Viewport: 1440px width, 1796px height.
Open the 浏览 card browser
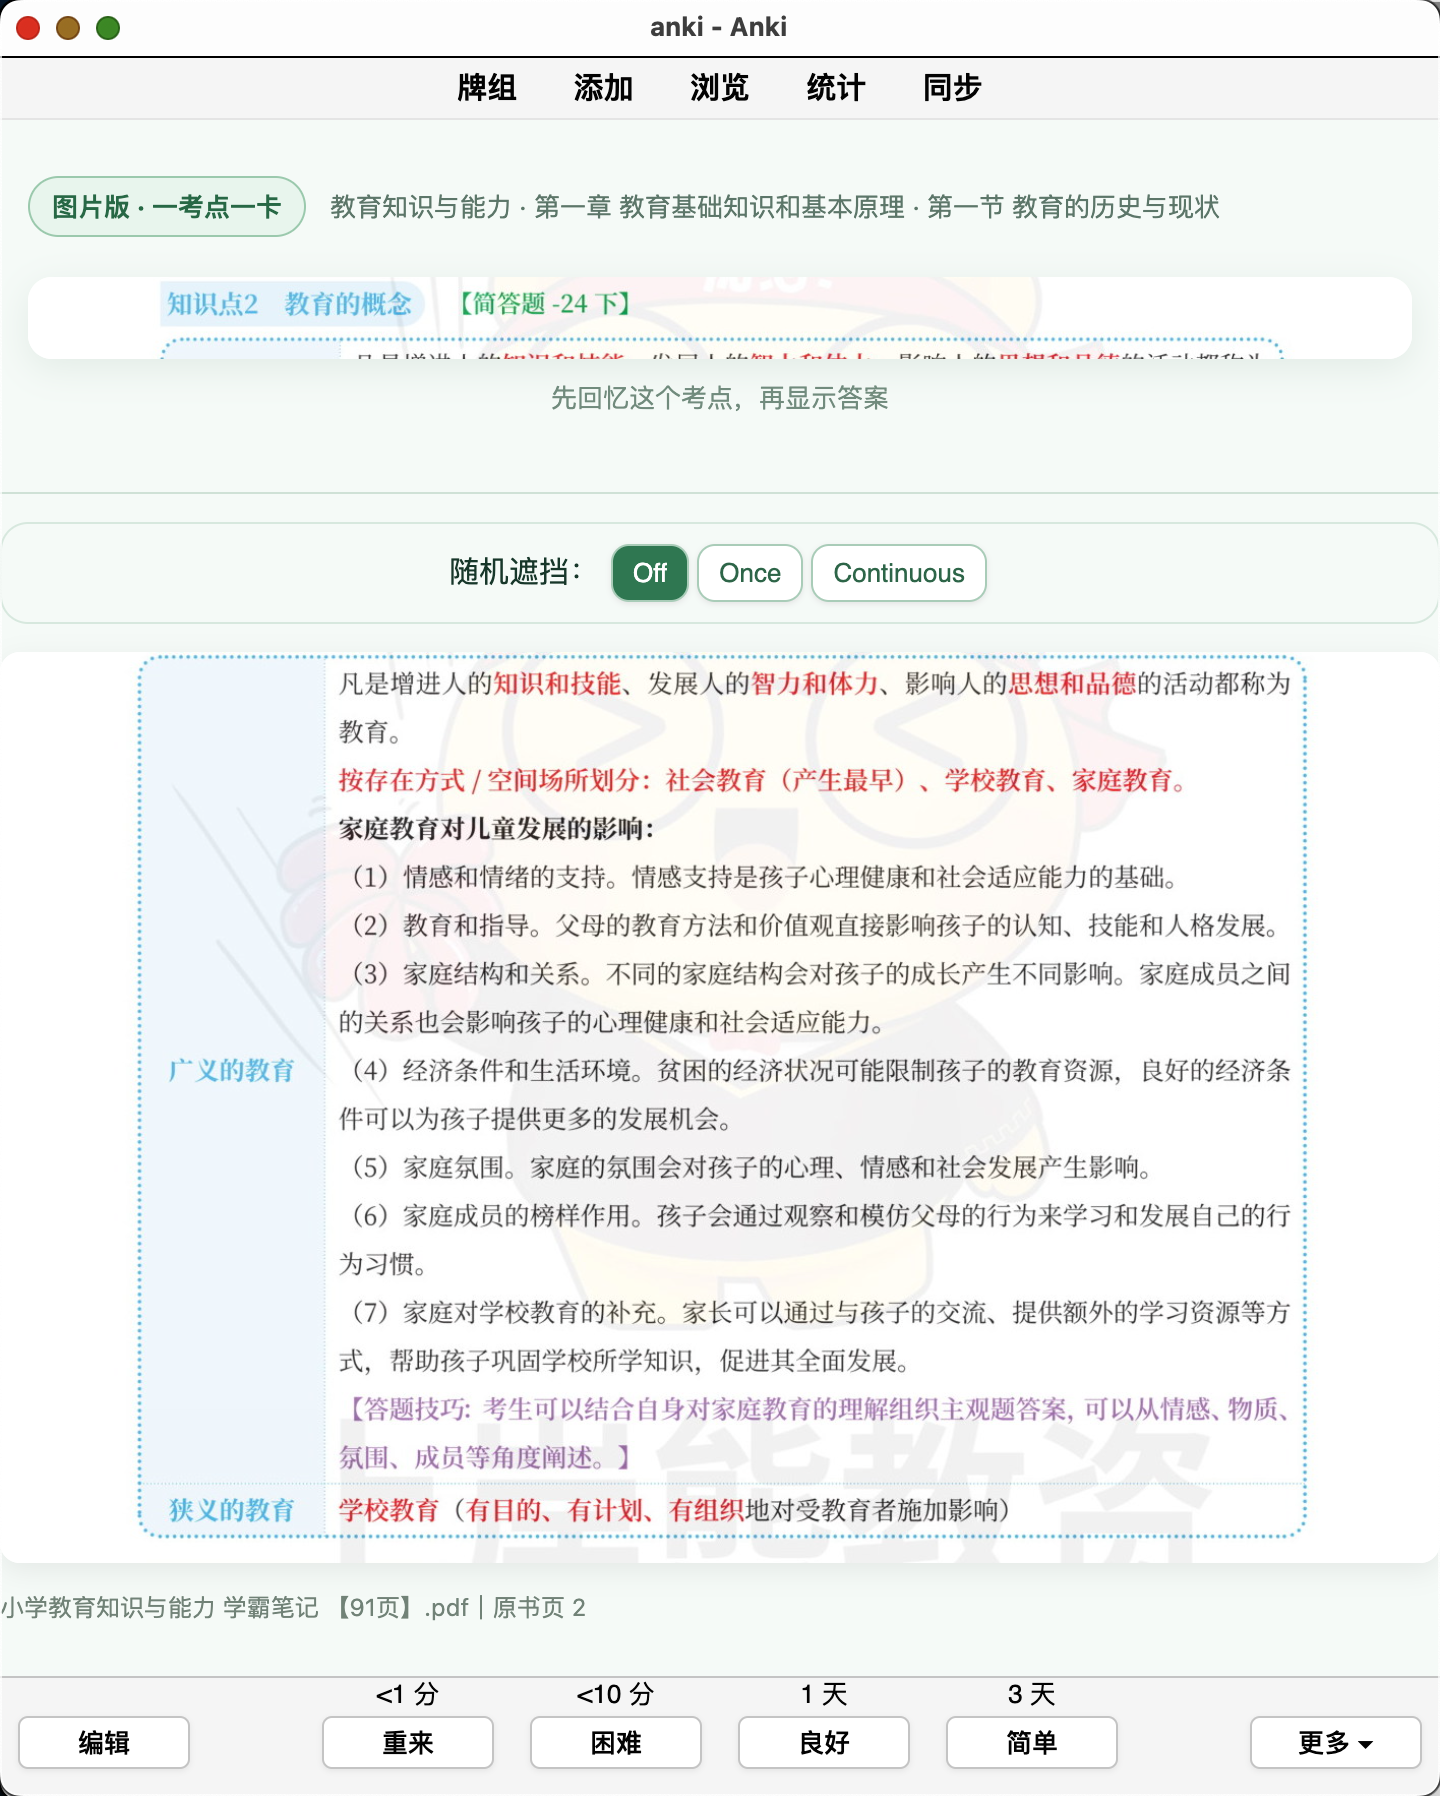(719, 88)
